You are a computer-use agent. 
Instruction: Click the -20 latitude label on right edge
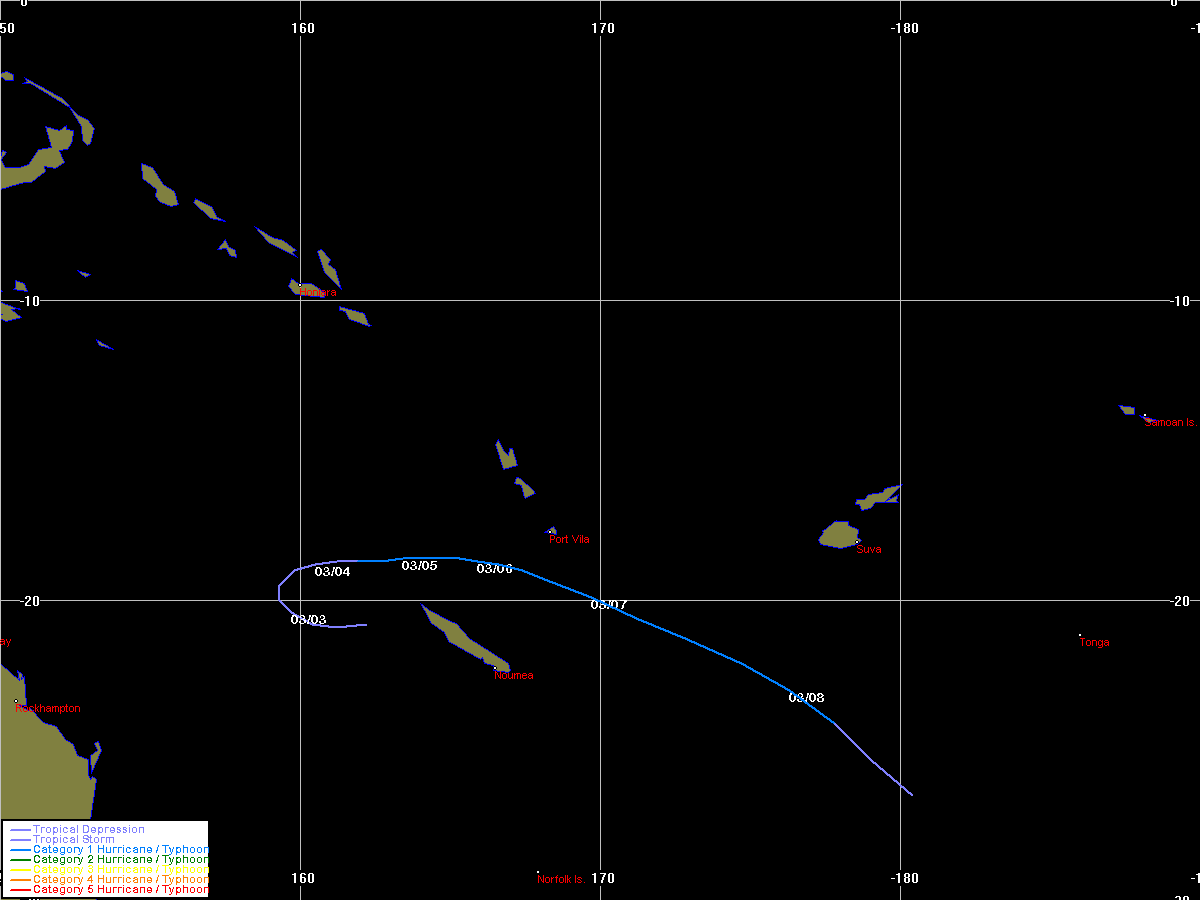[x=1181, y=601]
